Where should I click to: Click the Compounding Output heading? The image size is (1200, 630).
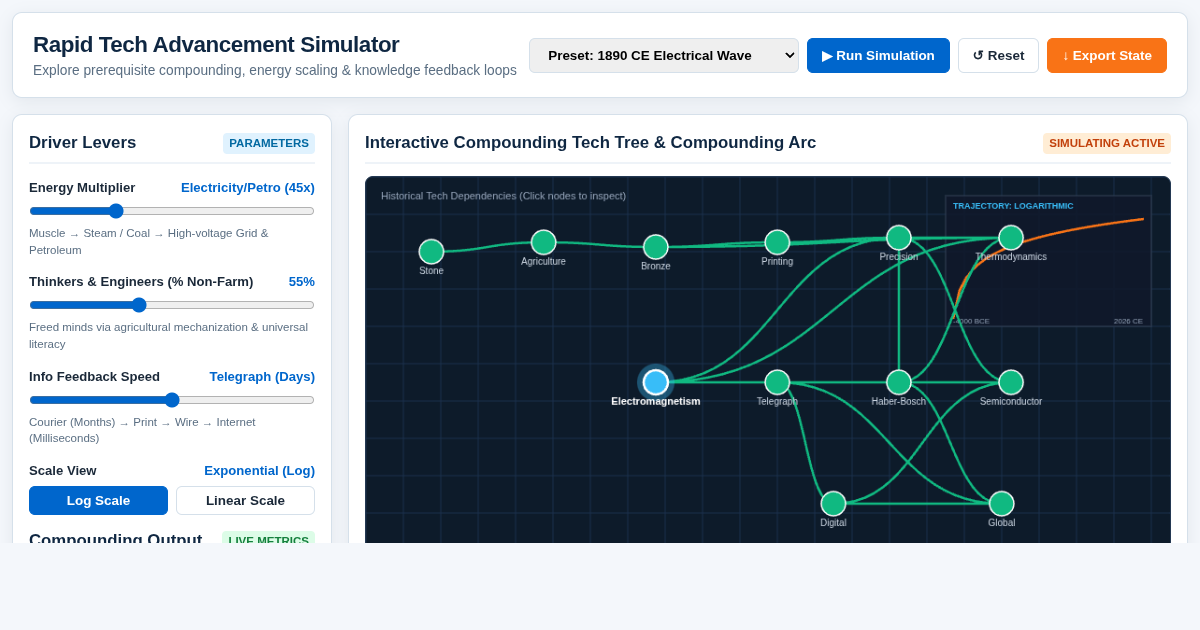click(x=116, y=538)
